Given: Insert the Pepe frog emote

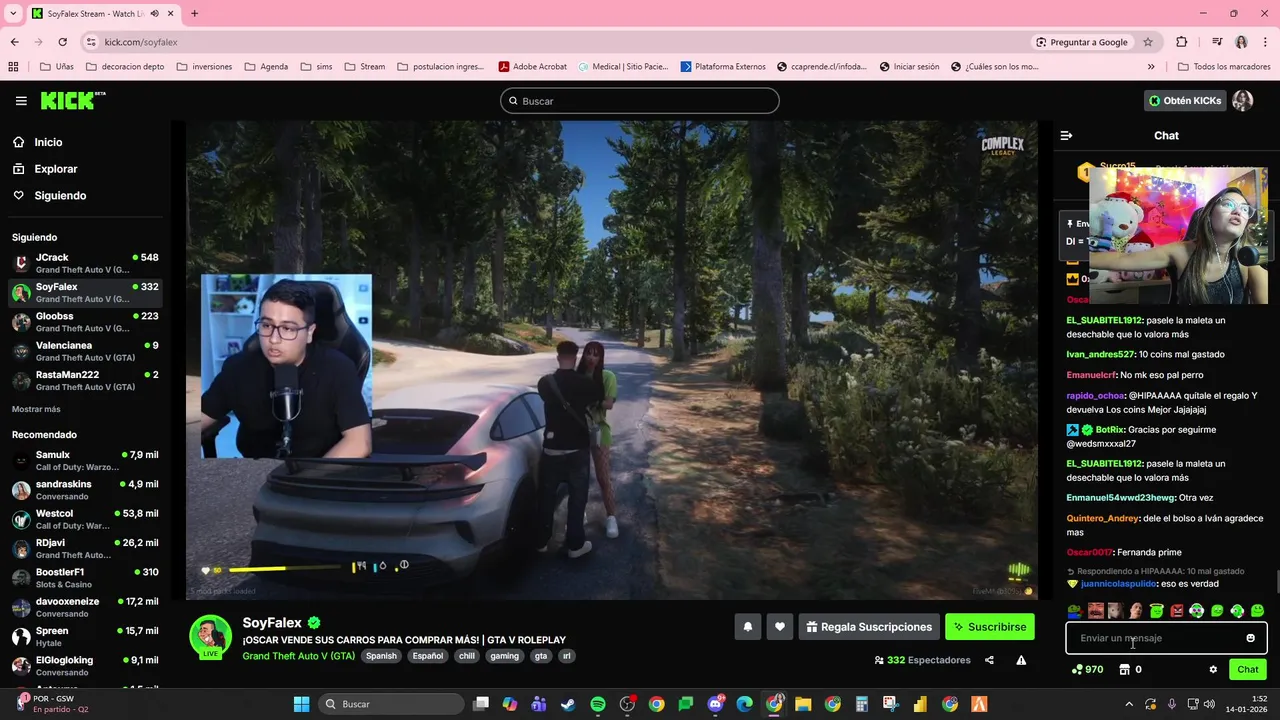Looking at the screenshot, I should click(x=1074, y=611).
